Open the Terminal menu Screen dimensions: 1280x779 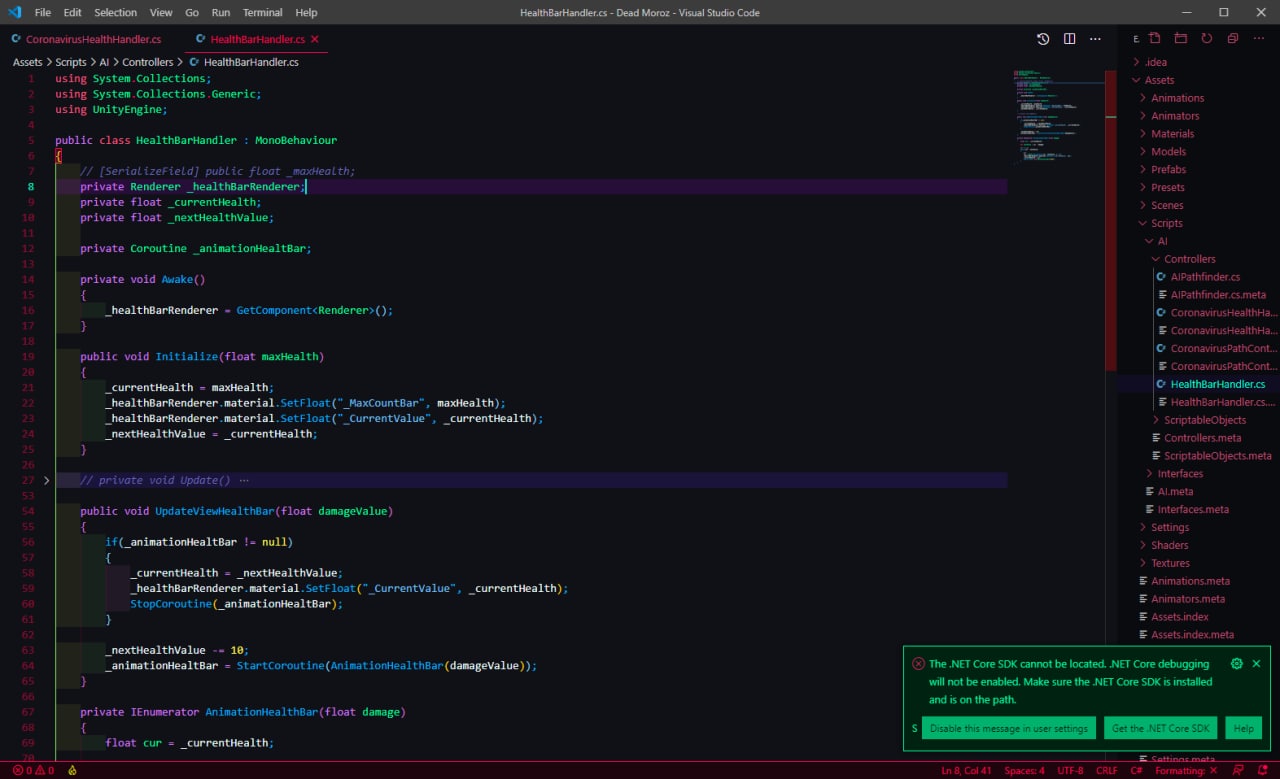coord(262,13)
